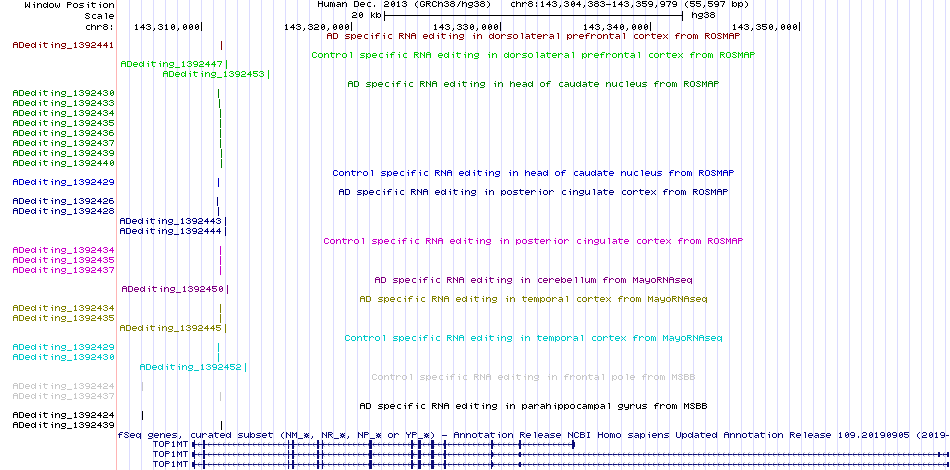
Task: Select the 143,350,000 ruler position label
Action: click(x=765, y=27)
